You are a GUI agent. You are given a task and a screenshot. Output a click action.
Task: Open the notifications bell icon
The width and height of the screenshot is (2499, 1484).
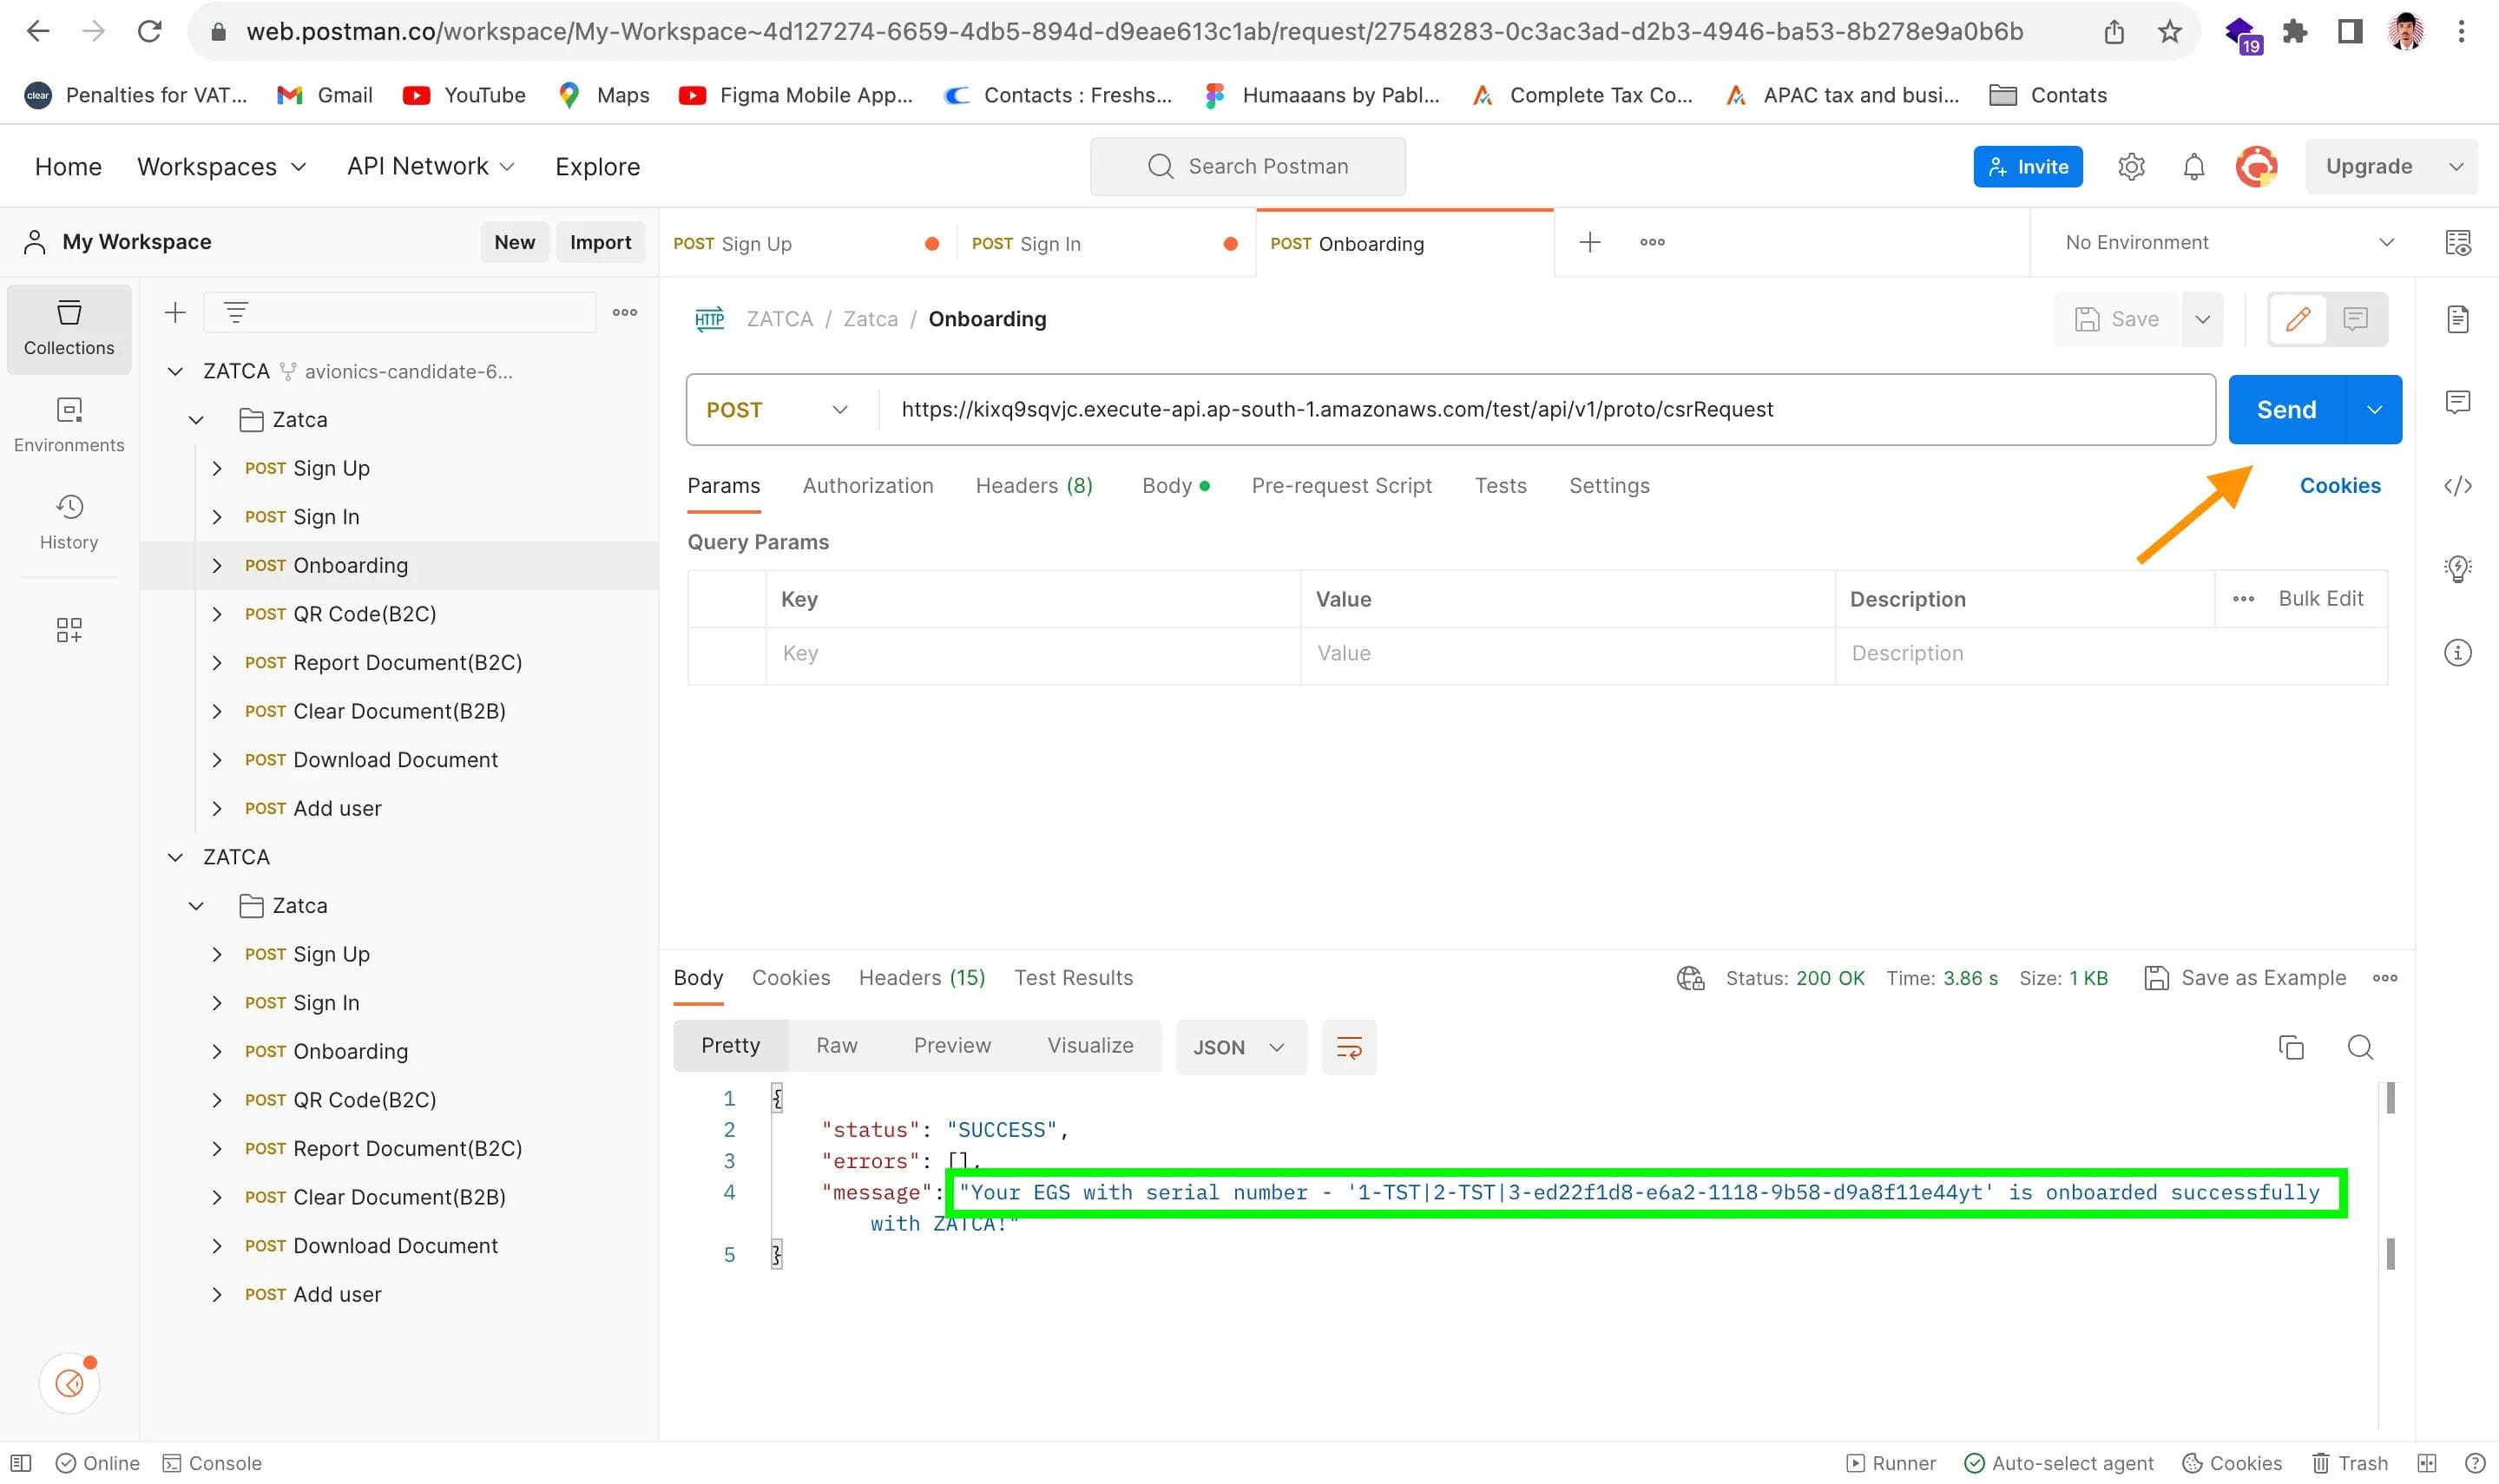tap(2193, 167)
